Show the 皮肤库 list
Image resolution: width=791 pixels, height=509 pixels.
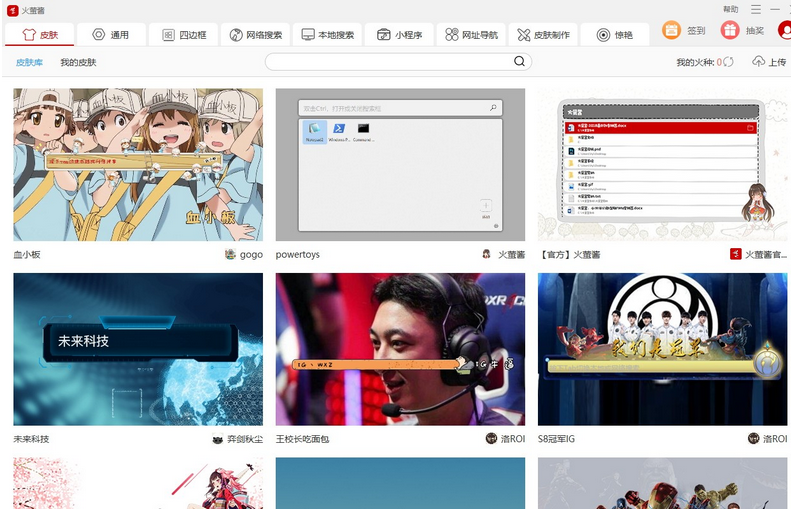(x=29, y=62)
